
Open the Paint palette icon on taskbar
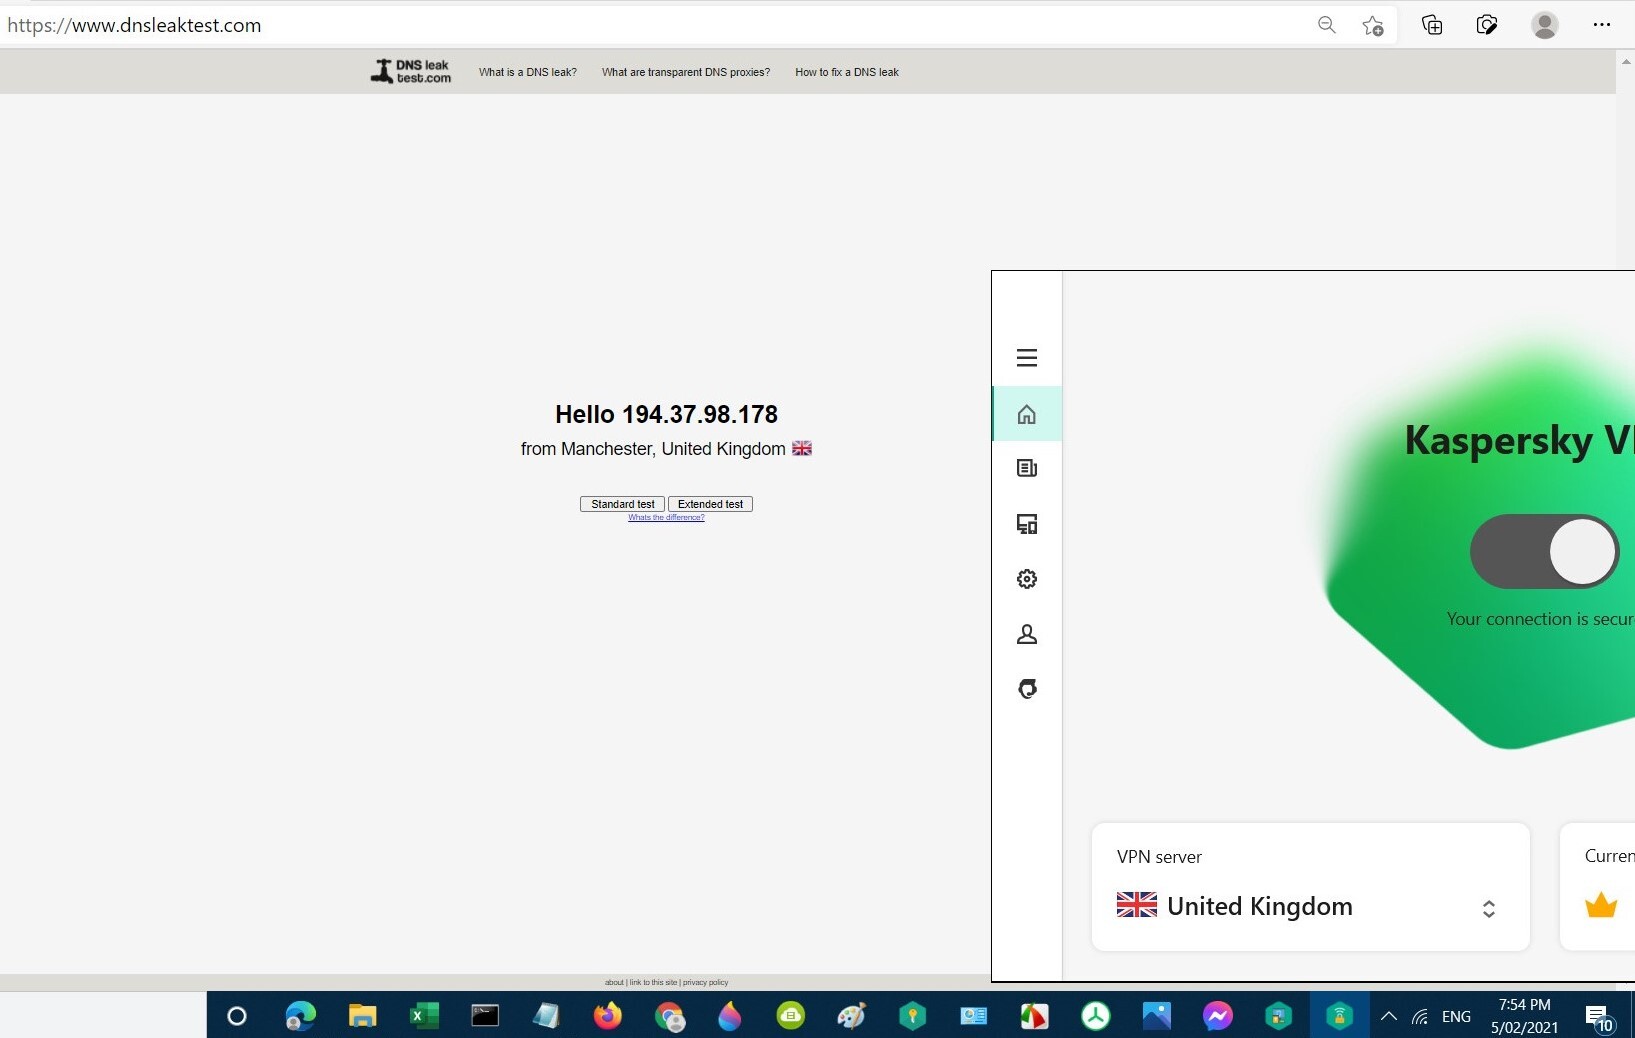(851, 1016)
